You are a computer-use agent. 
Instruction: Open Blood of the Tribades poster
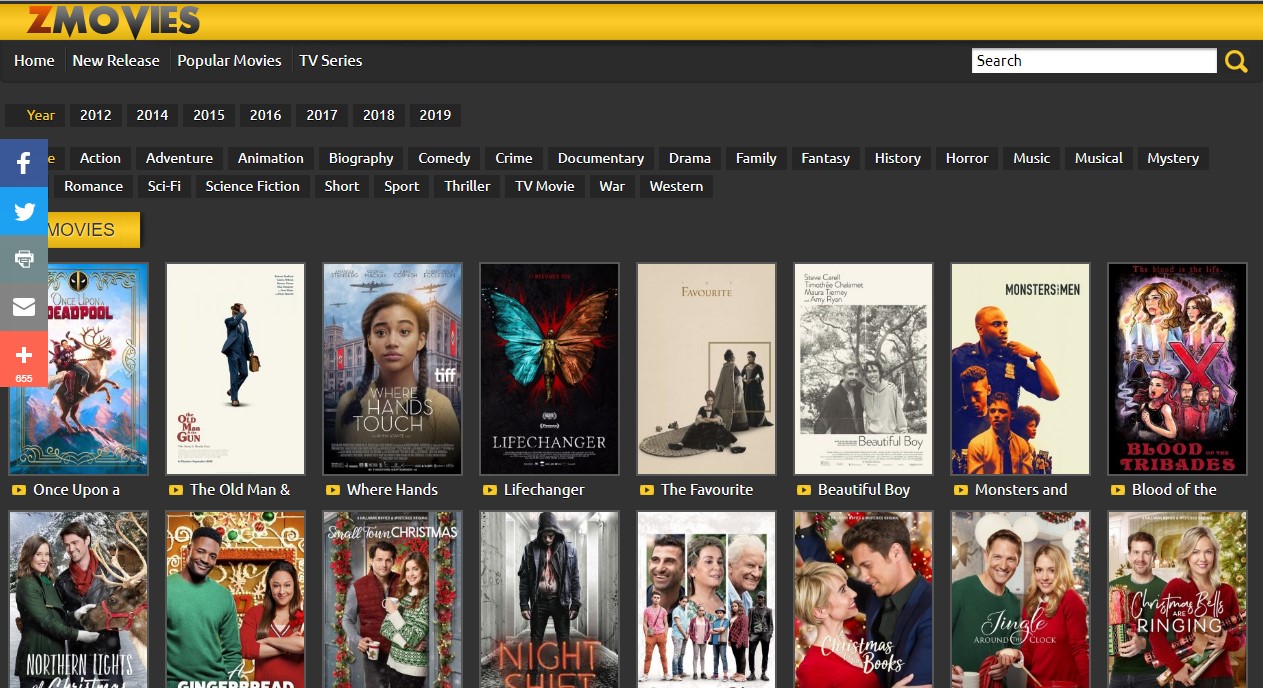coord(1177,369)
